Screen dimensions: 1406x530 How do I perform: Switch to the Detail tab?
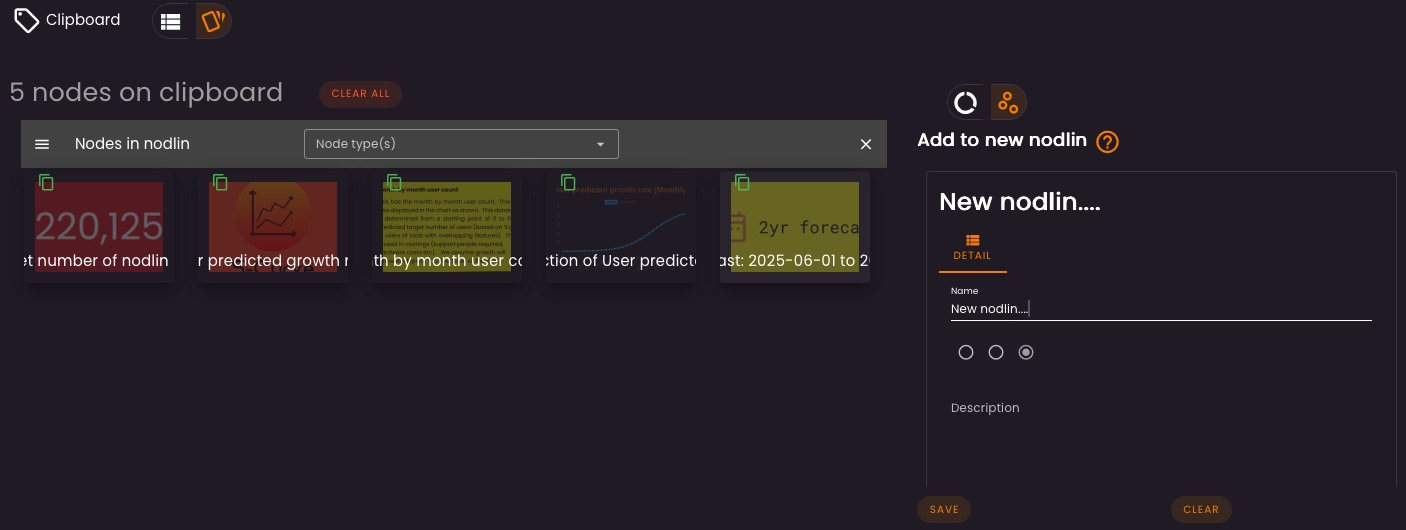coord(972,247)
